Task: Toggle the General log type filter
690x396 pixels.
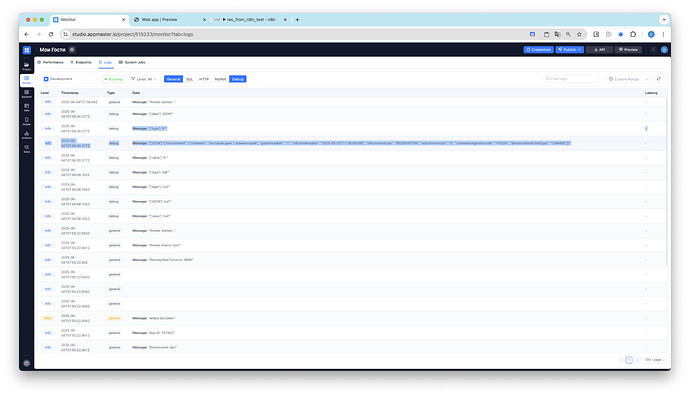Action: click(x=173, y=79)
